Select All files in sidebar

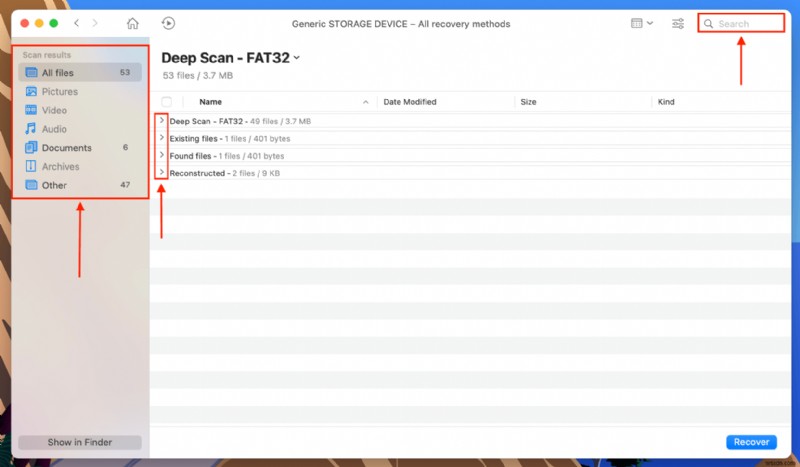80,72
